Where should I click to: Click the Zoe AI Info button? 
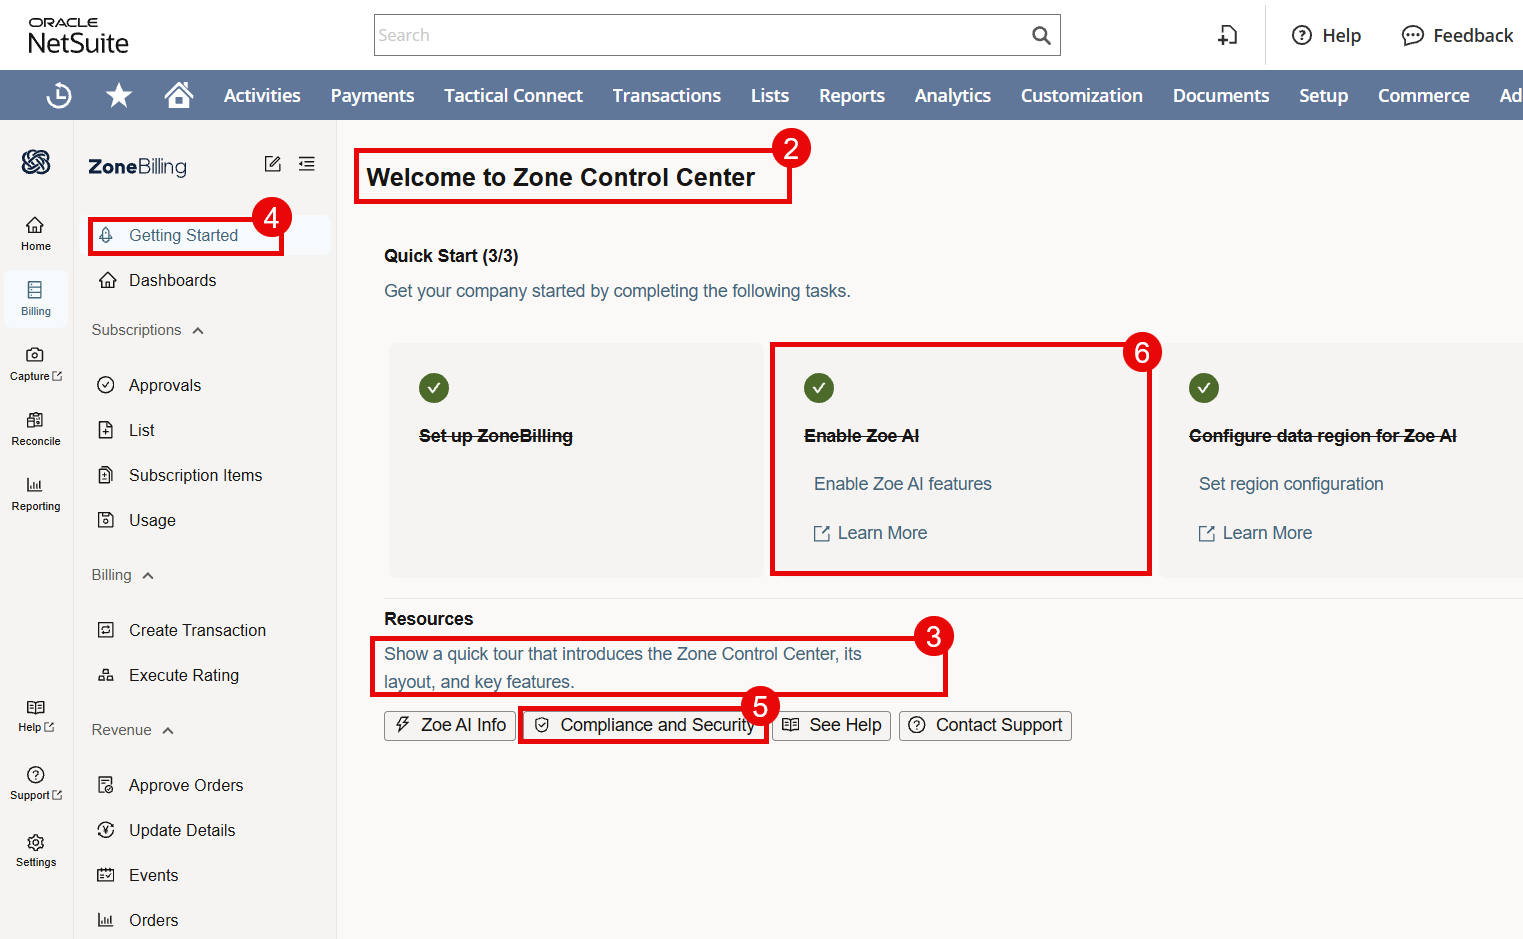[x=450, y=725]
